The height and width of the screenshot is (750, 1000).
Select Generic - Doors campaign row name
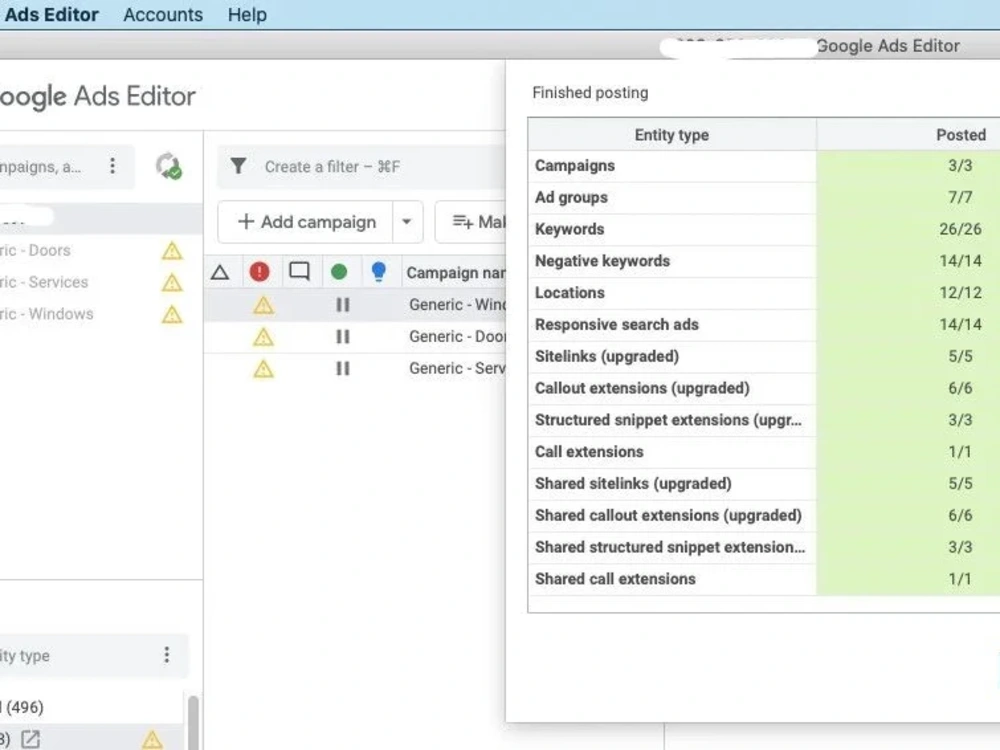(457, 337)
